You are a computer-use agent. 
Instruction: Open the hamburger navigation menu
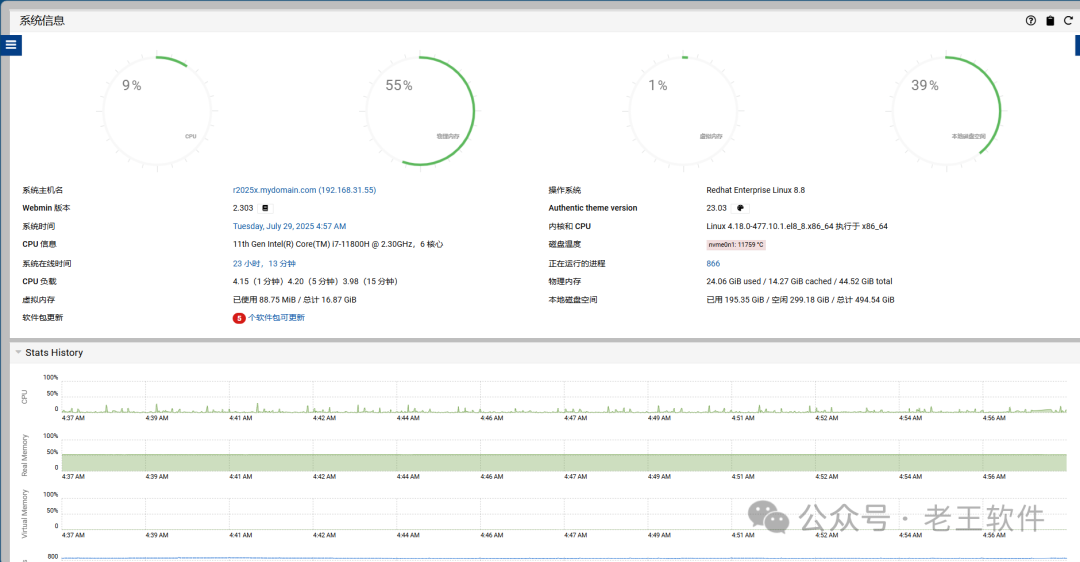(11, 45)
